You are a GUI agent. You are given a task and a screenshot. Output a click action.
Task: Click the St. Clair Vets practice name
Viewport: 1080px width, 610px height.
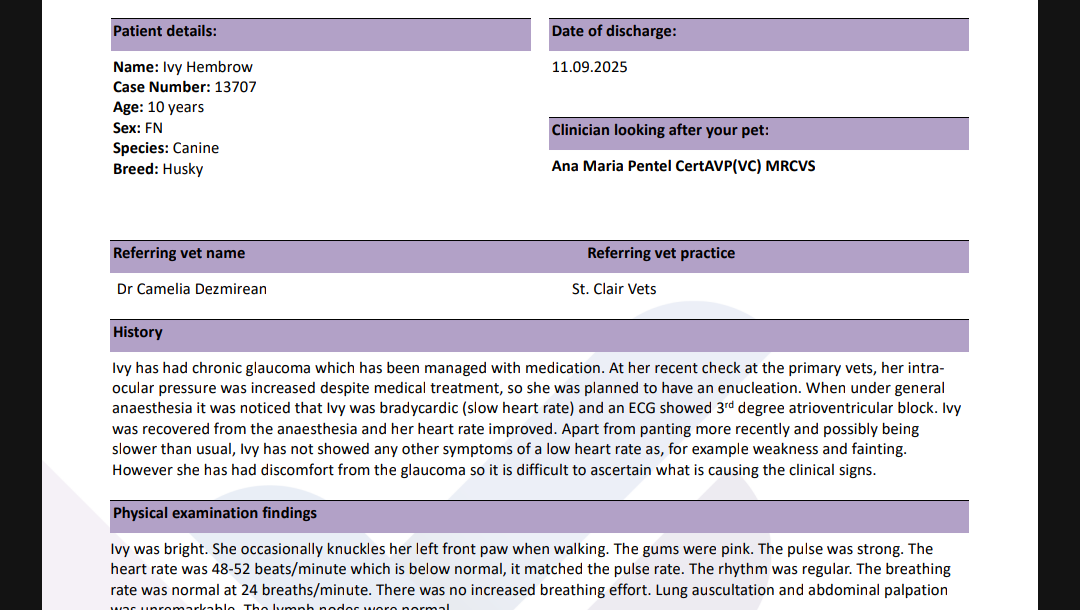pos(614,289)
